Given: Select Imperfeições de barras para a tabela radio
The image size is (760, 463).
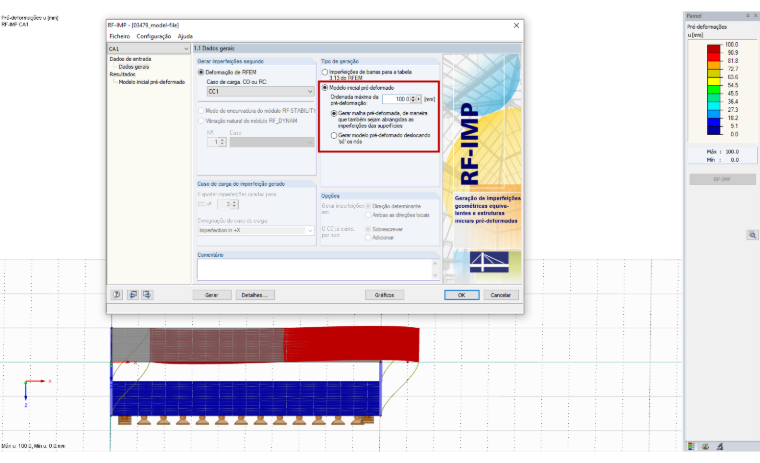Looking at the screenshot, I should click(325, 72).
